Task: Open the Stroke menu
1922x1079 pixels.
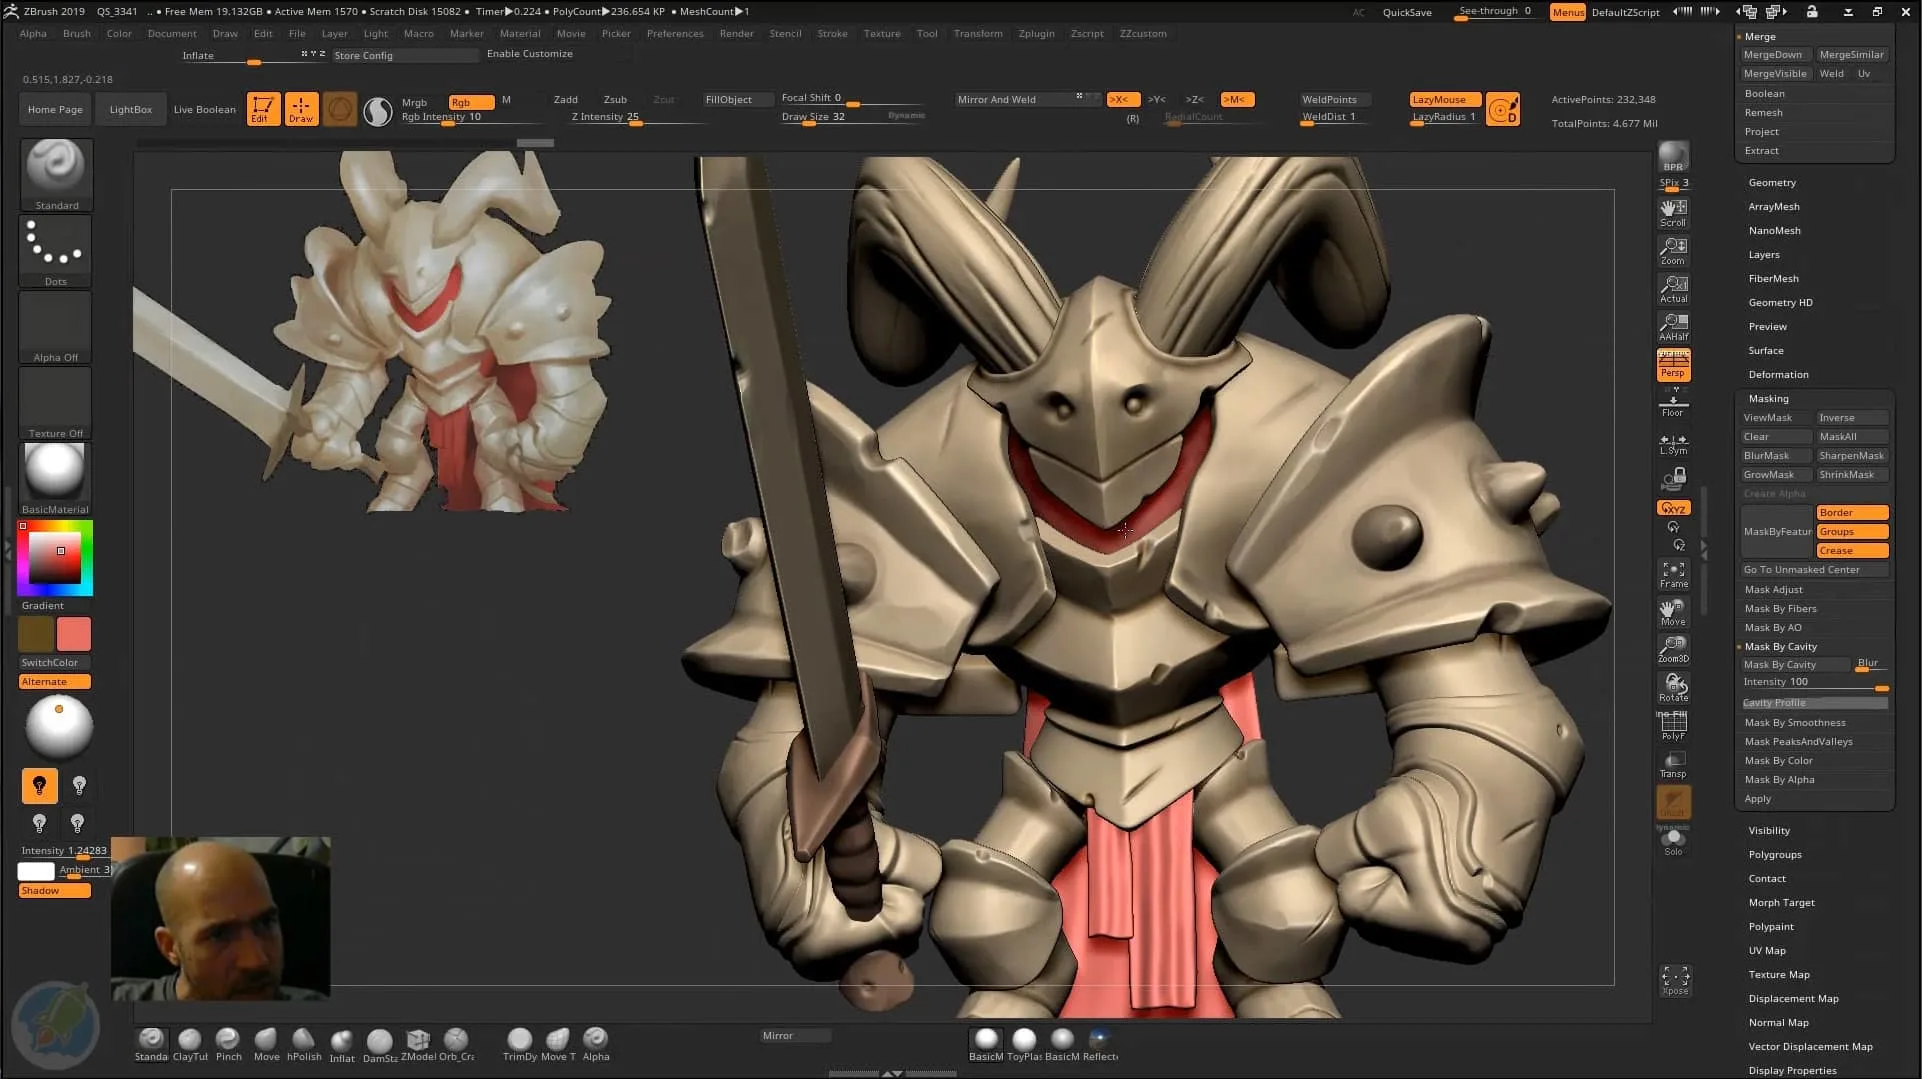Action: click(x=832, y=33)
